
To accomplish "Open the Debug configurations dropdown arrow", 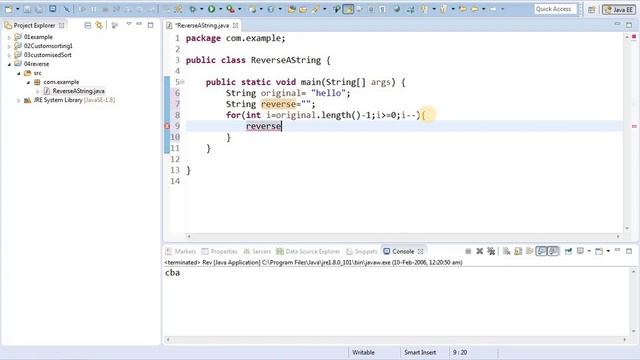I will click(x=201, y=9).
